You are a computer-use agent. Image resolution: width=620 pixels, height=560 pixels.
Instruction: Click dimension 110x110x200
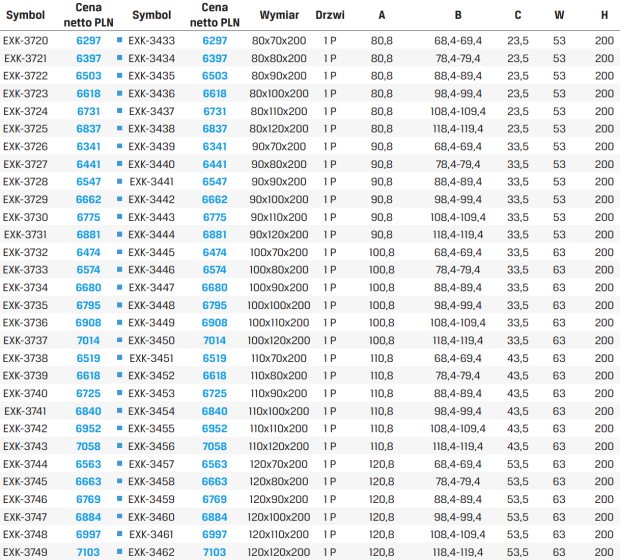pos(279,429)
